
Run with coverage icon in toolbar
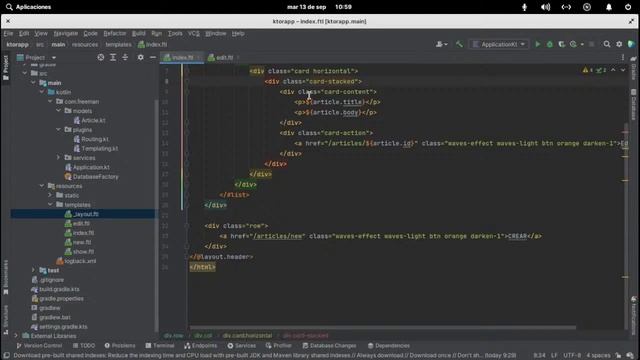[x=562, y=44]
